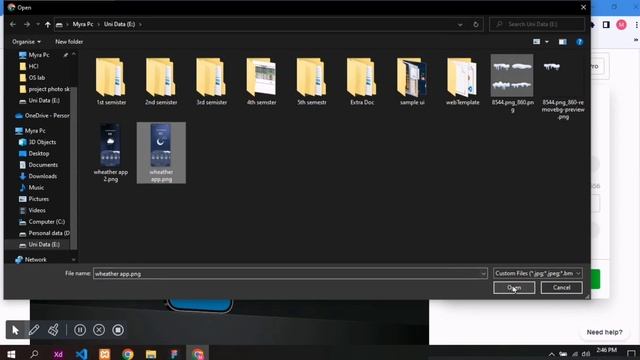The height and width of the screenshot is (360, 640).
Task: Expand the address bar history dropdown
Action: coord(460,24)
